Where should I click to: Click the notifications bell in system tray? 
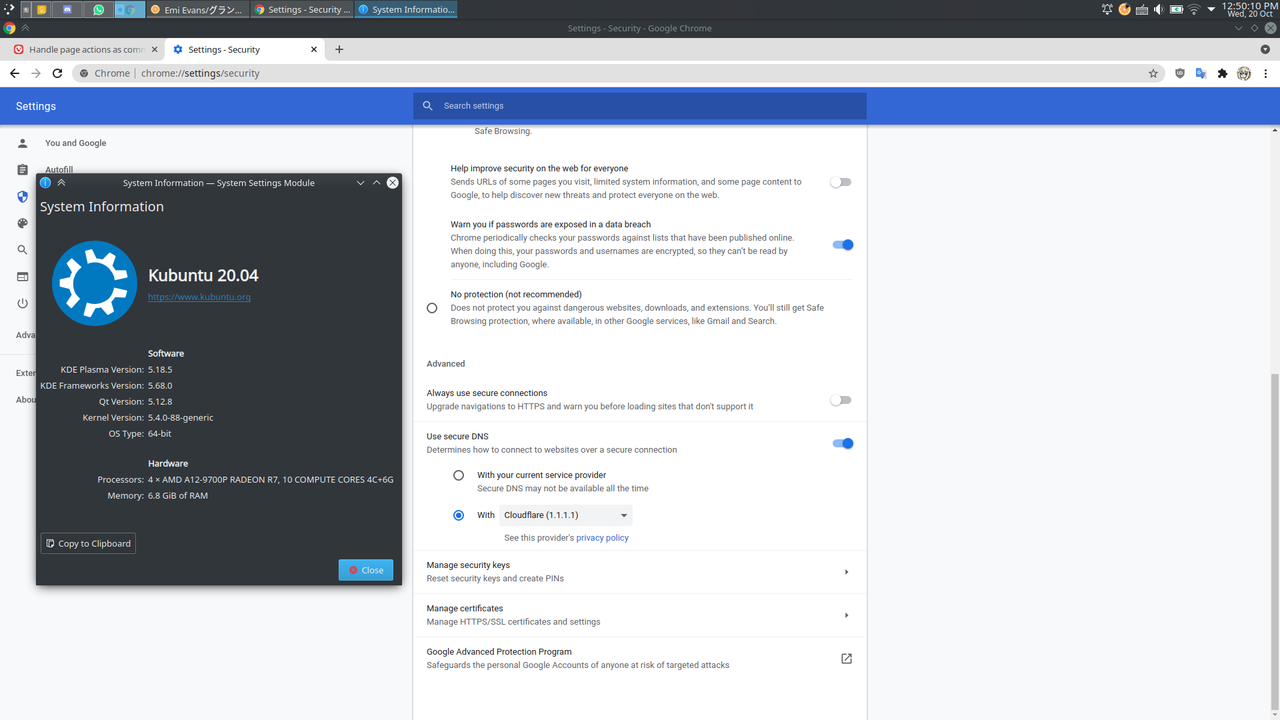[x=1107, y=9]
